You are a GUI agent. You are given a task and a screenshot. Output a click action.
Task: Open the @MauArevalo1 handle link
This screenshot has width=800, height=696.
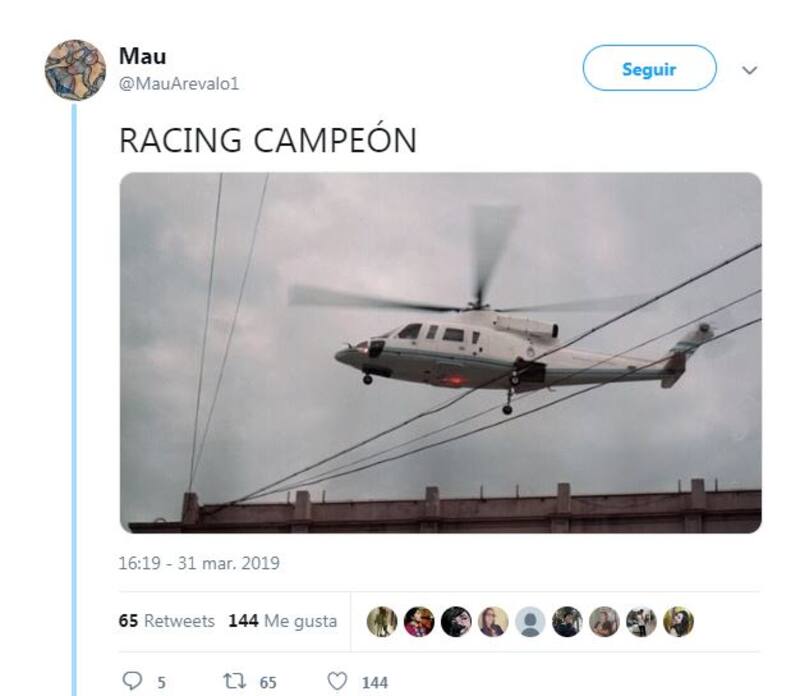coord(179,84)
